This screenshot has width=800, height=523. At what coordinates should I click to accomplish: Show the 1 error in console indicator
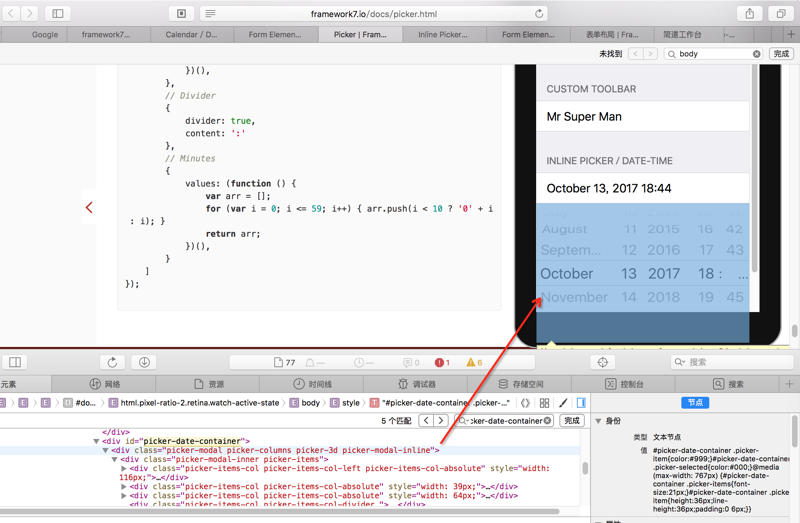(442, 362)
